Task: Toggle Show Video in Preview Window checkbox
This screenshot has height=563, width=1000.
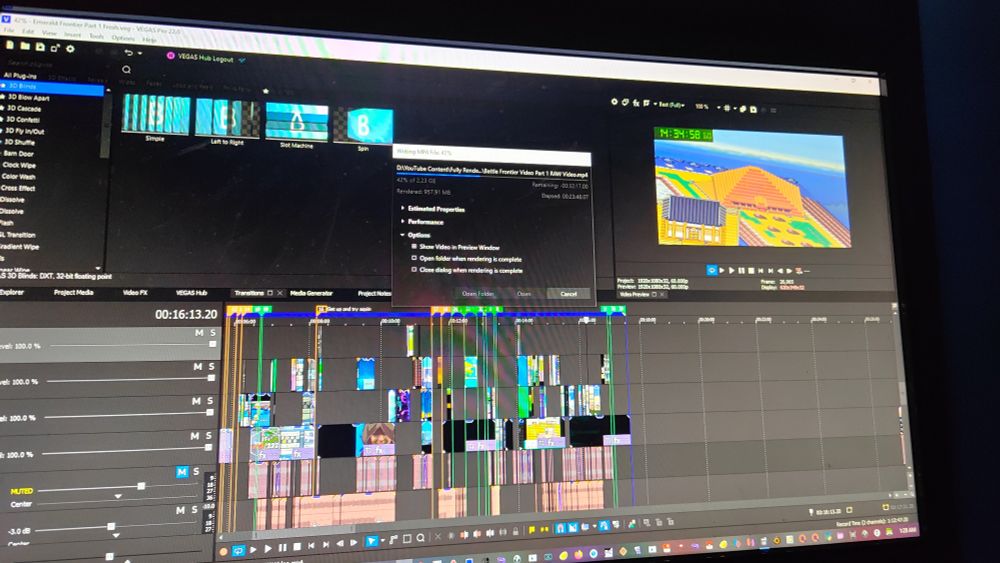Action: (414, 246)
